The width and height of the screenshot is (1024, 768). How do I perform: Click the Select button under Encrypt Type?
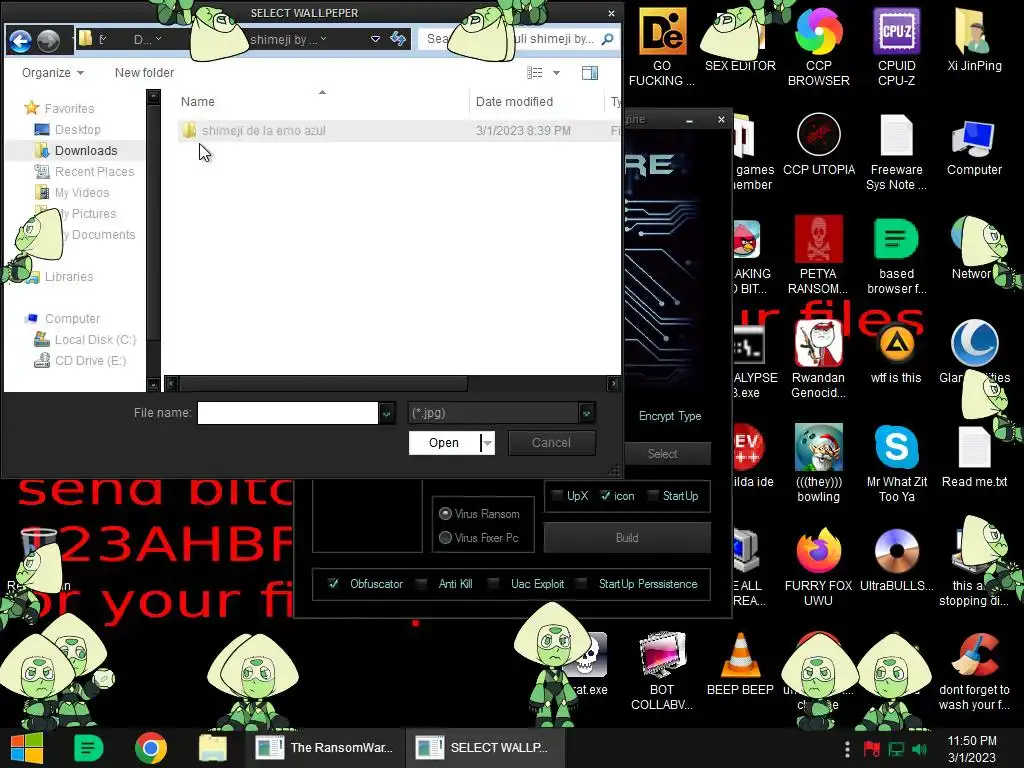click(662, 453)
